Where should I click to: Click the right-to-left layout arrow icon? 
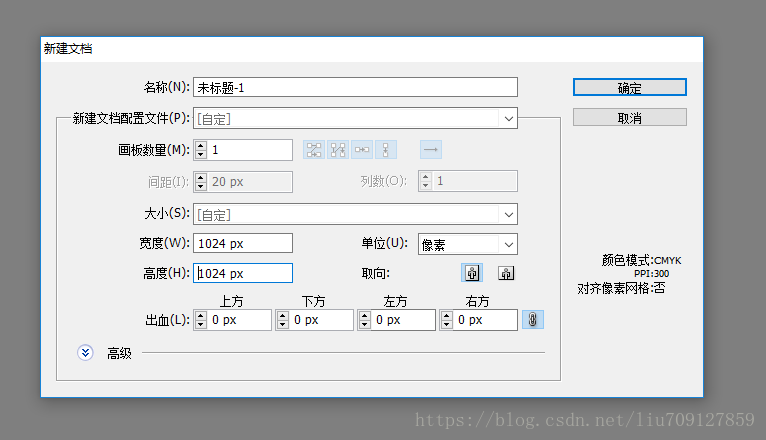click(431, 150)
